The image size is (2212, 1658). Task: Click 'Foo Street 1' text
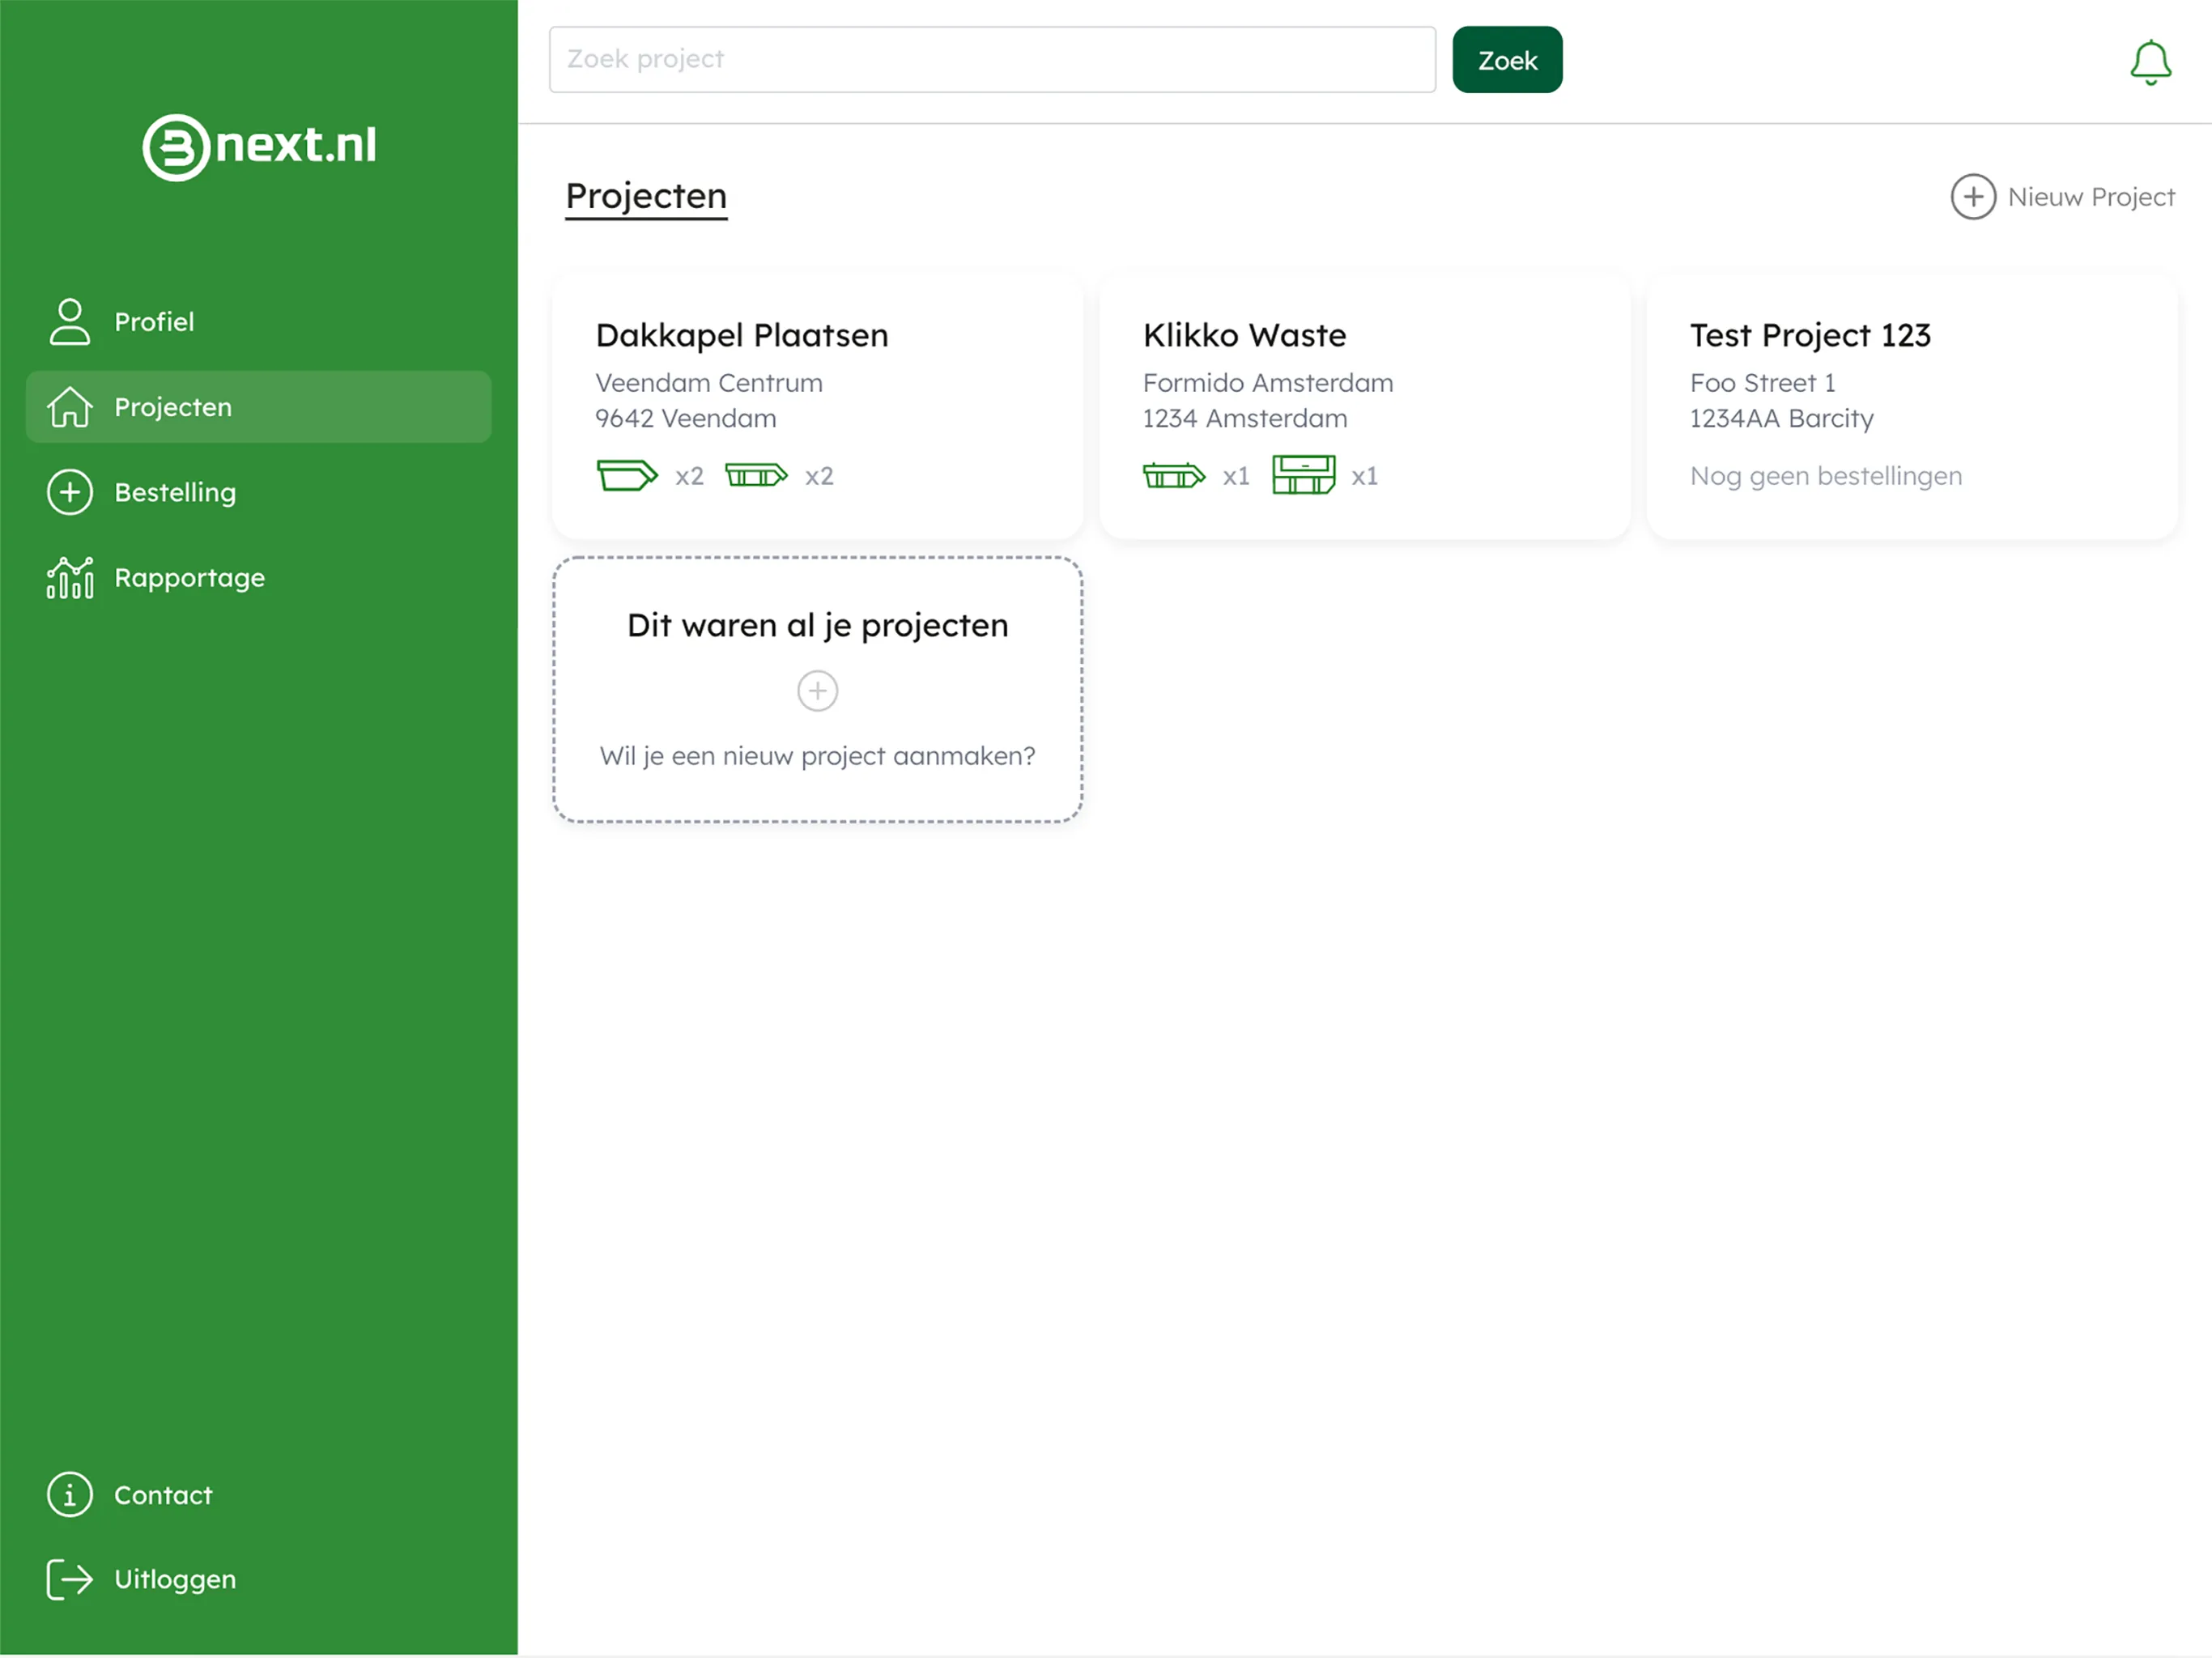click(1762, 383)
